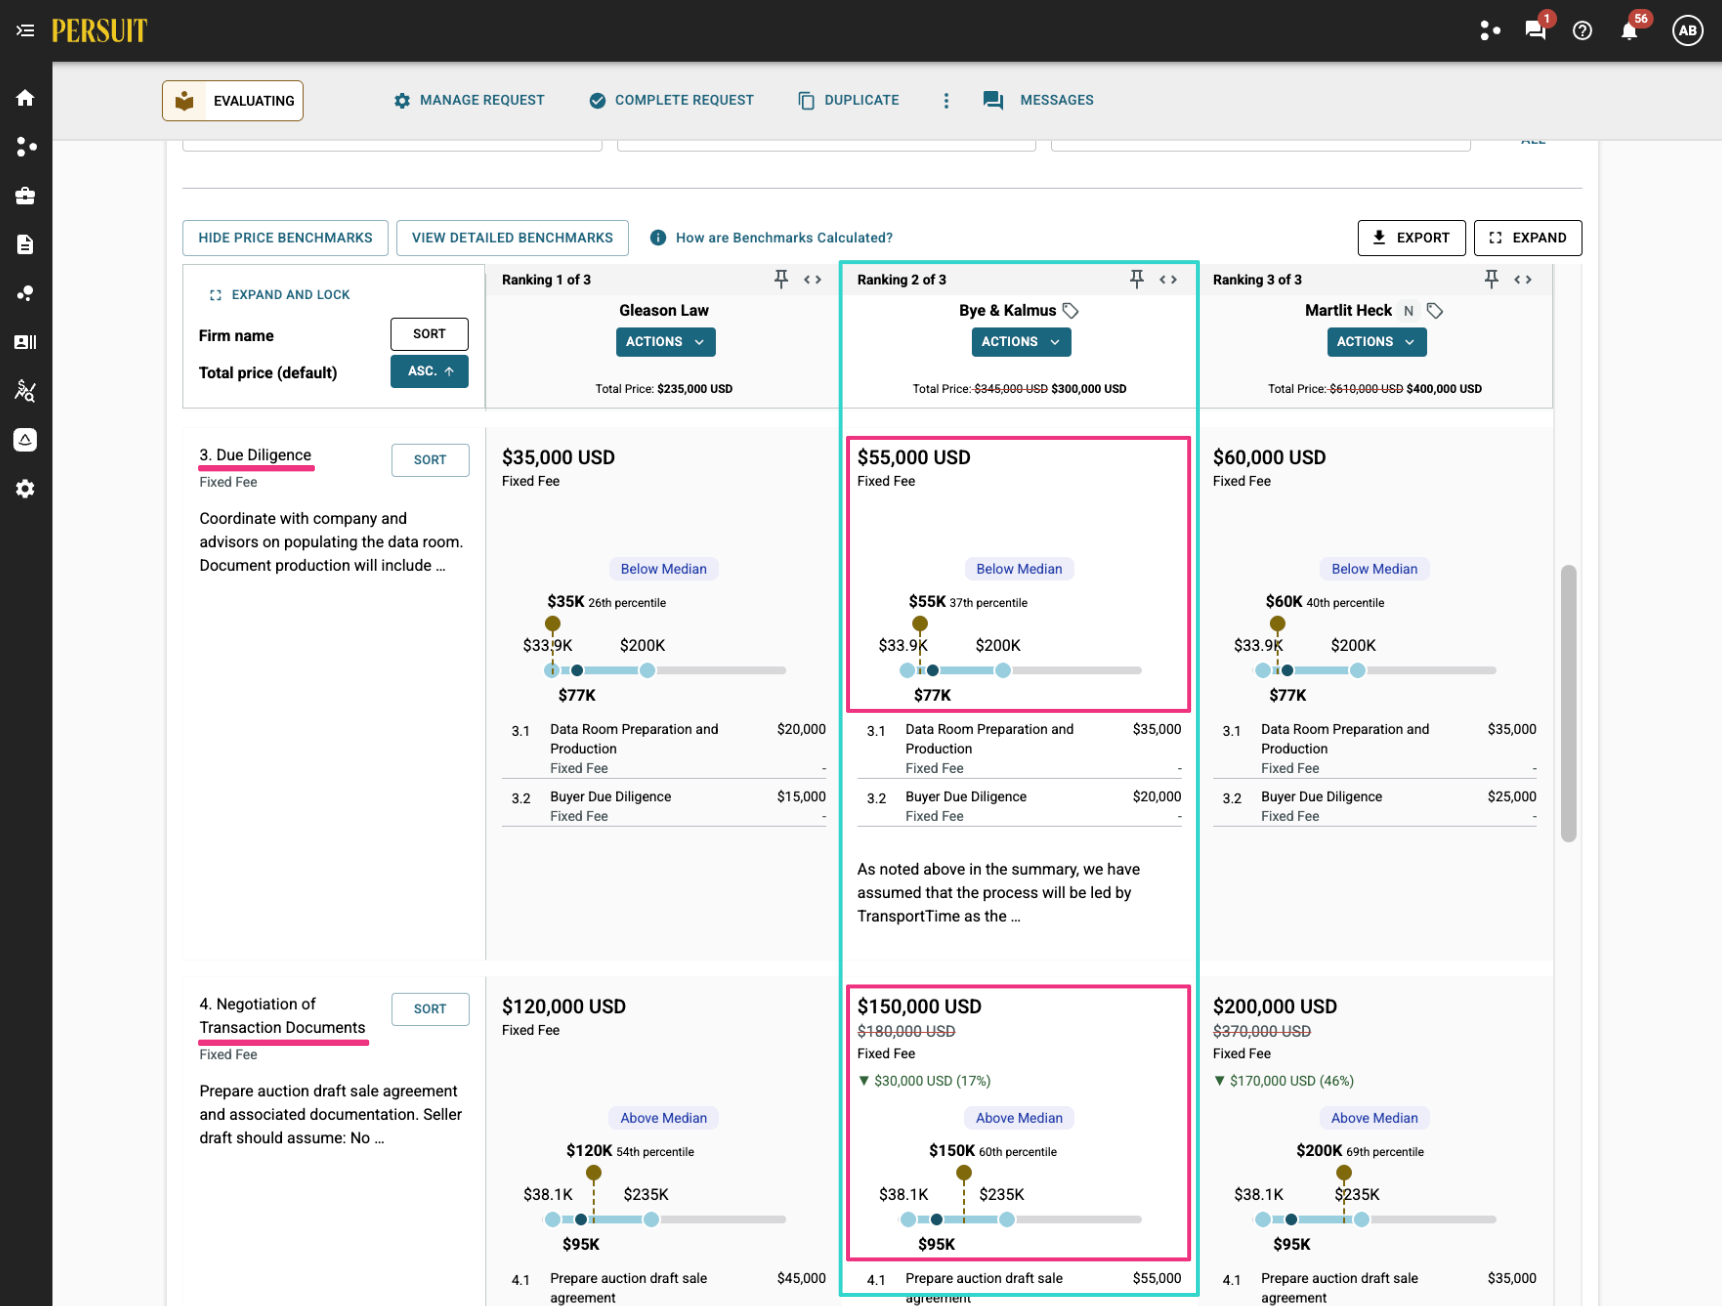Viewport: 1722px width, 1306px height.
Task: Click the '3. Due Diligence' section title
Action: 255,455
